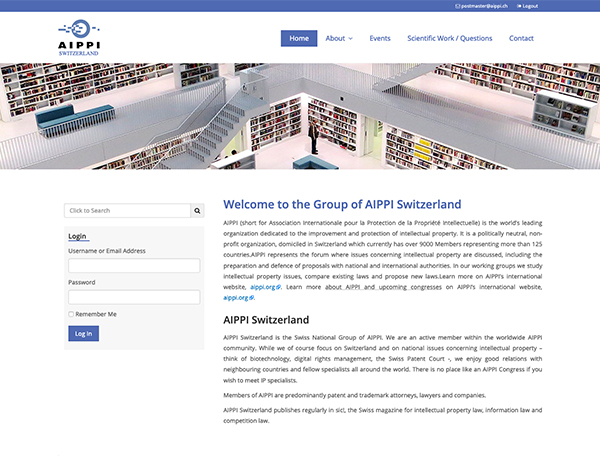Image resolution: width=600 pixels, height=456 pixels.
Task: Open the Home menu item
Action: (x=299, y=38)
